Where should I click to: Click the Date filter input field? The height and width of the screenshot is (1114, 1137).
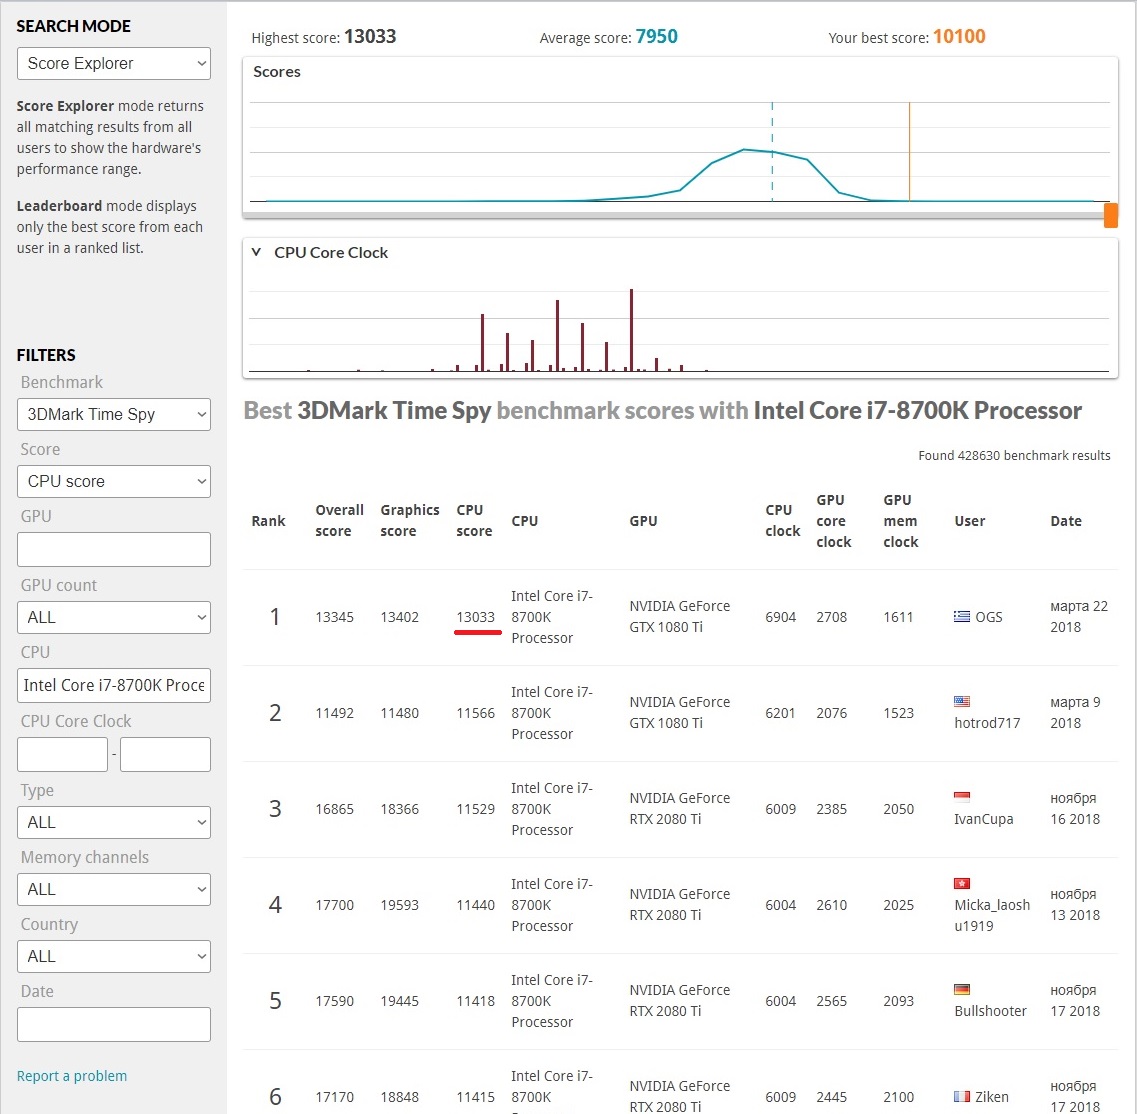(x=114, y=1024)
